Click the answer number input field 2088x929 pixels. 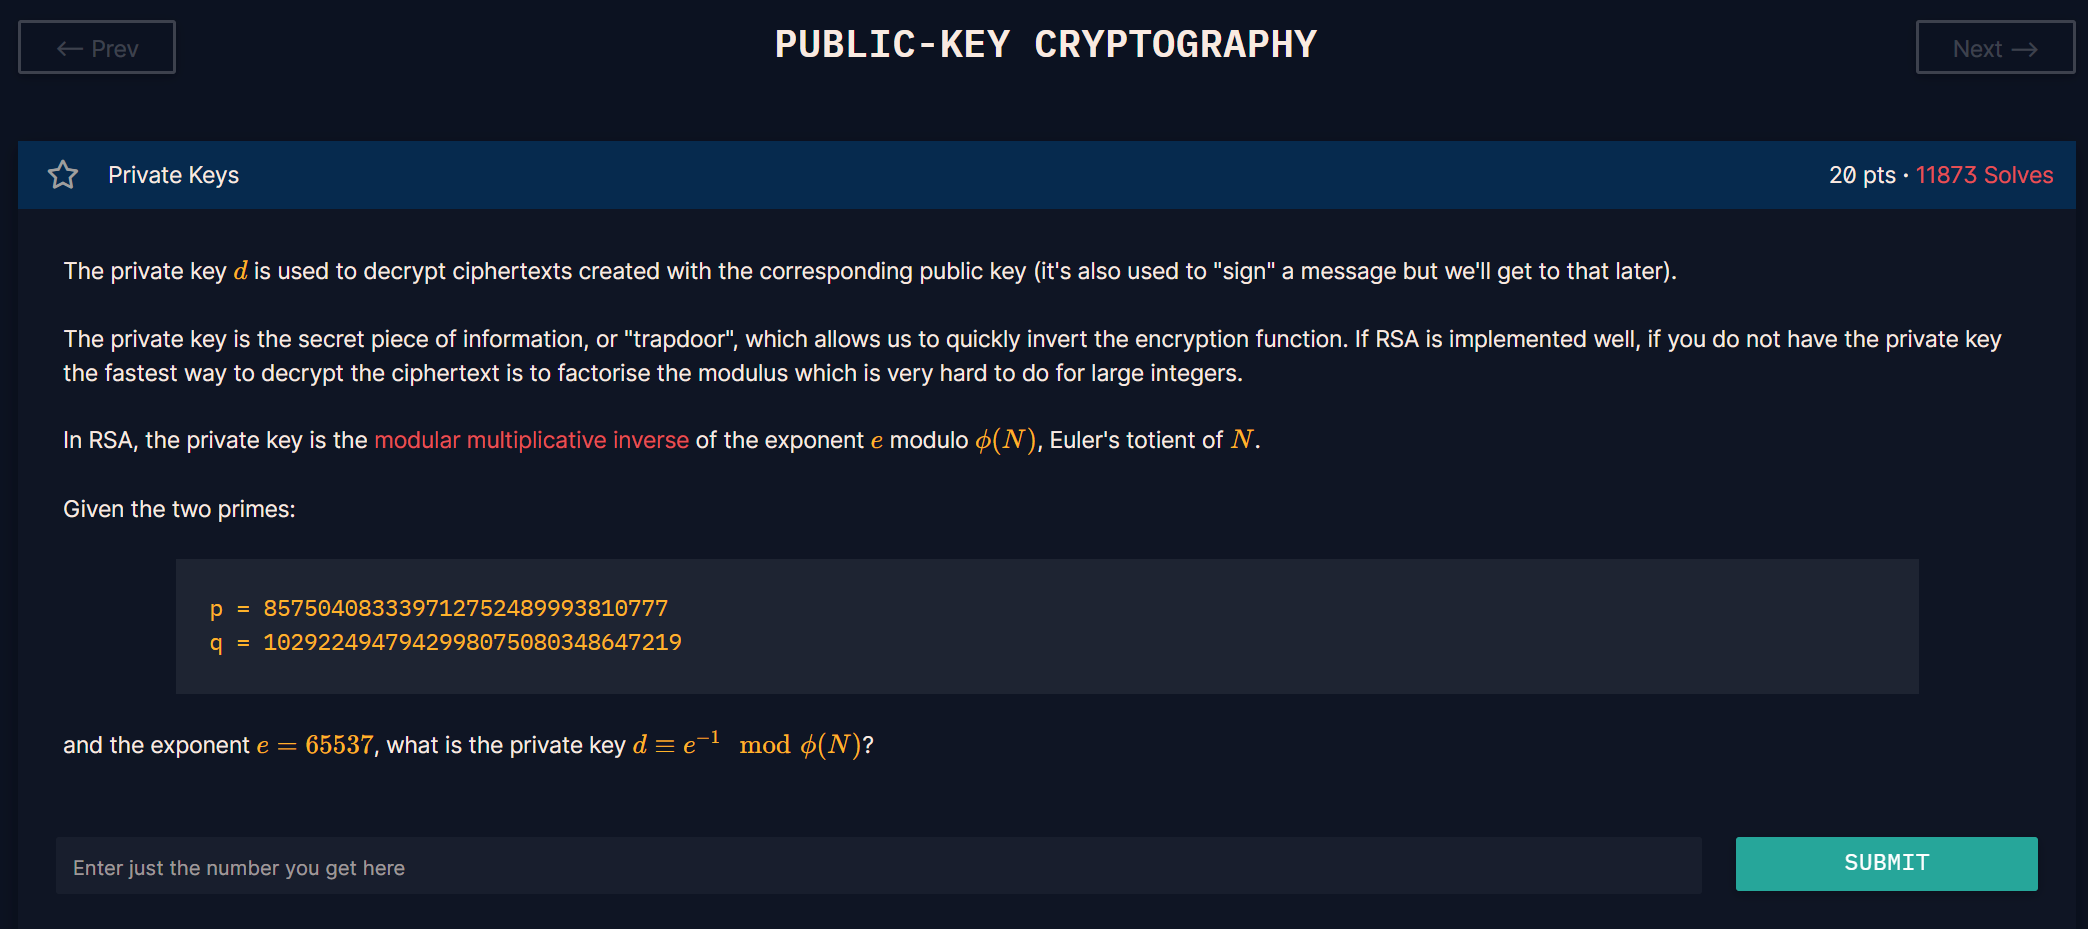coord(879,866)
